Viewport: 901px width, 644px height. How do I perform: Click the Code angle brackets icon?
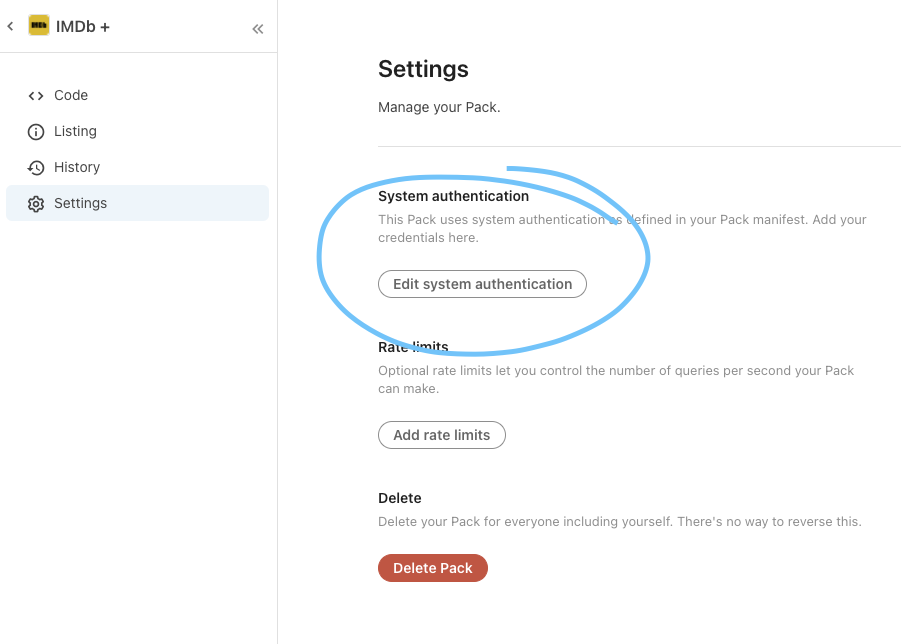(36, 96)
